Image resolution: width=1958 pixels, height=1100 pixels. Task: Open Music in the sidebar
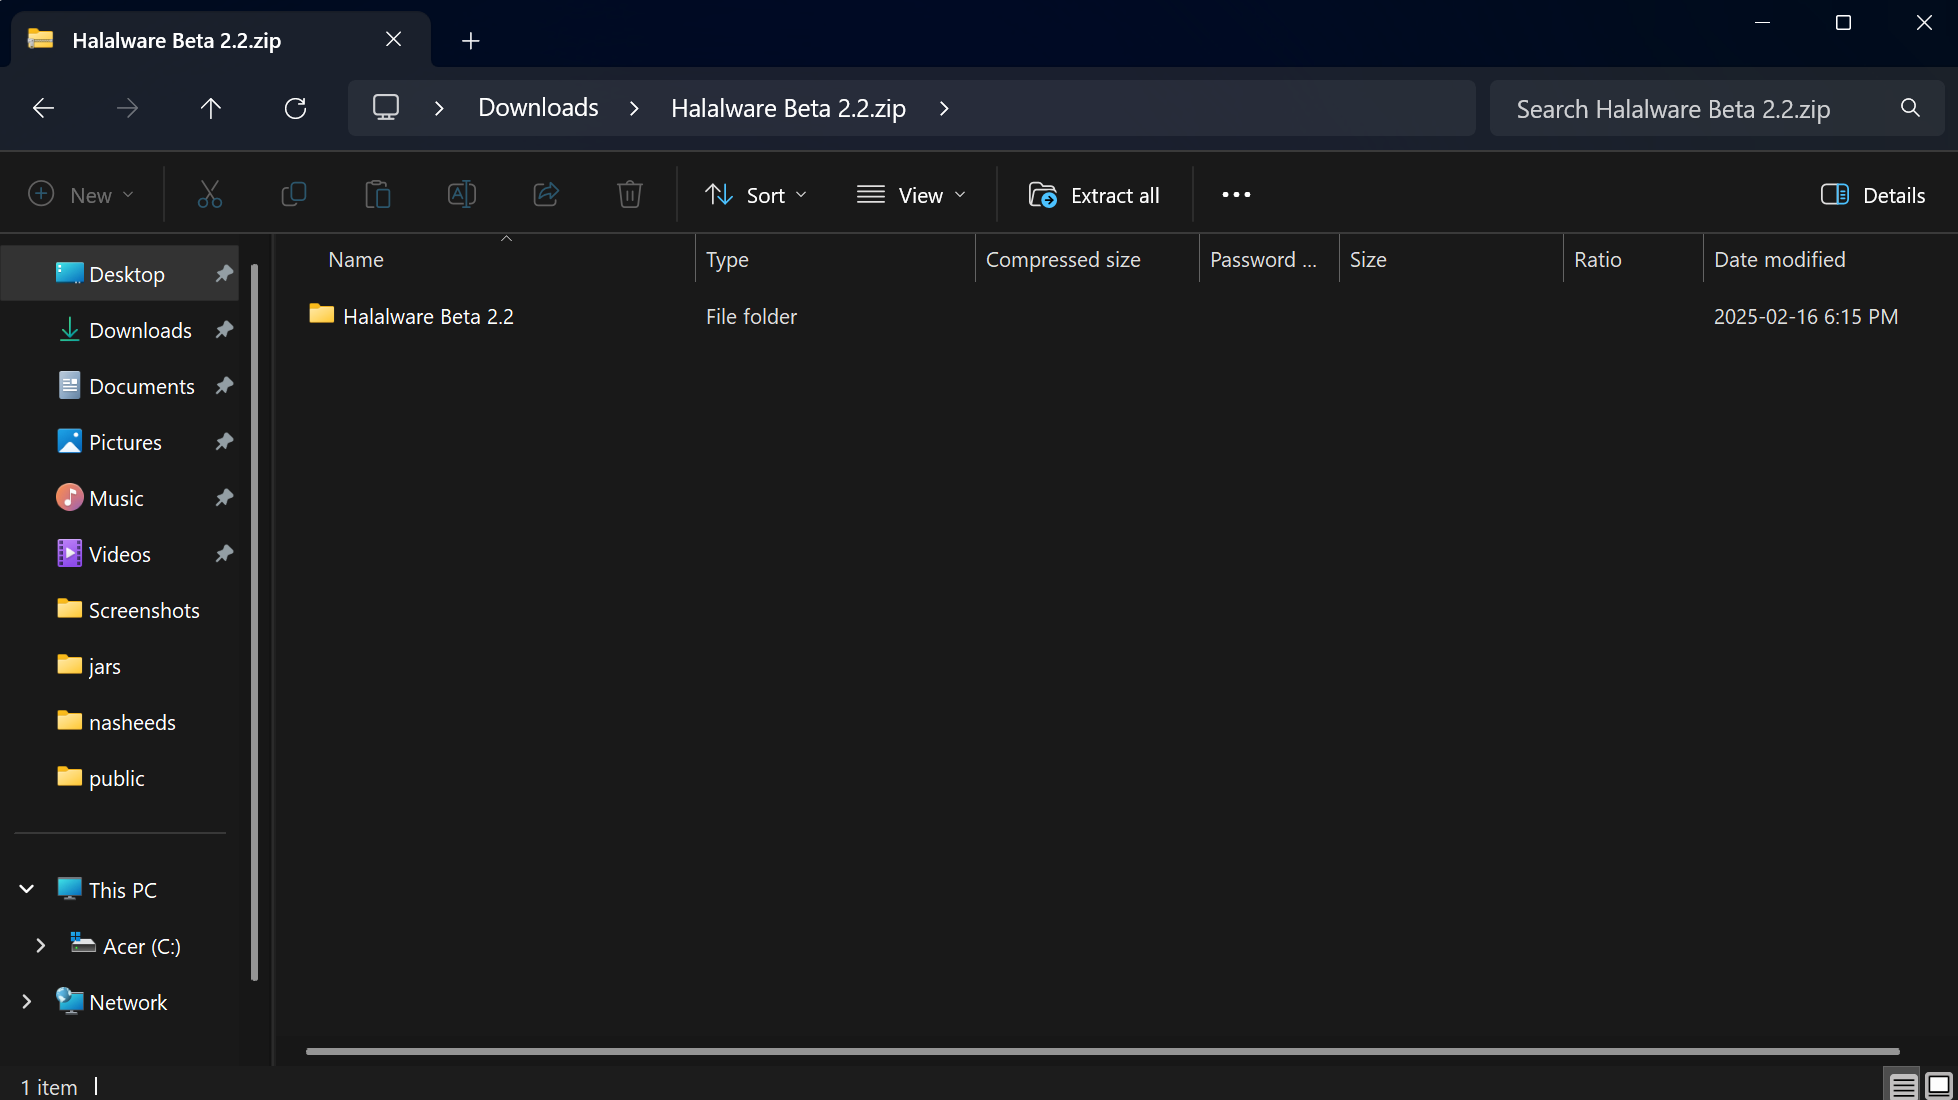[120, 498]
